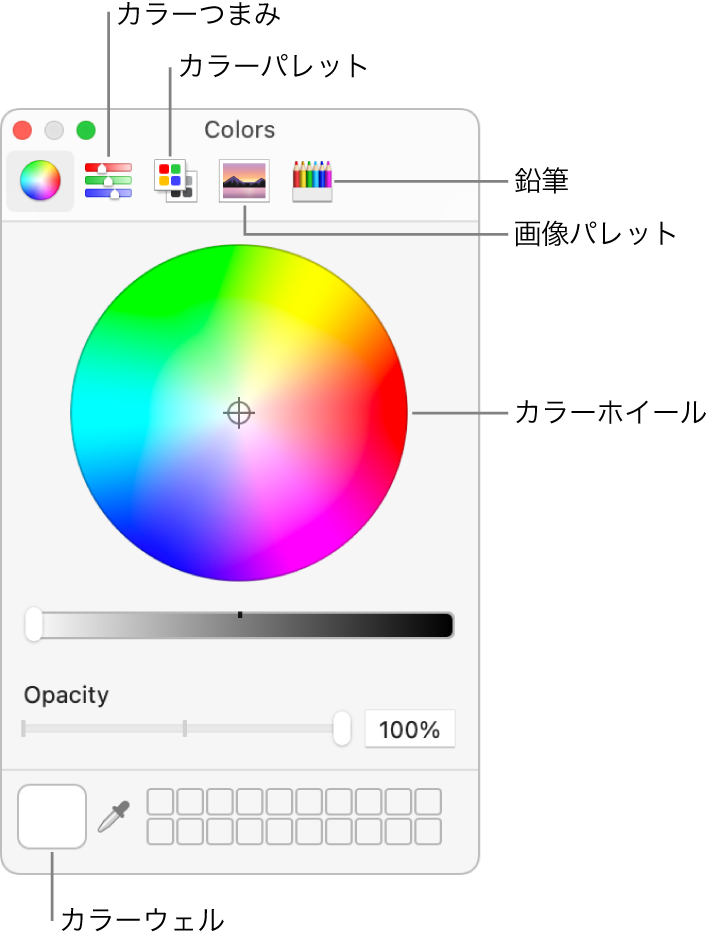Viewport: 713px width, 944px height.
Task: Pick a color with the eyedropper tool
Action: tap(114, 816)
